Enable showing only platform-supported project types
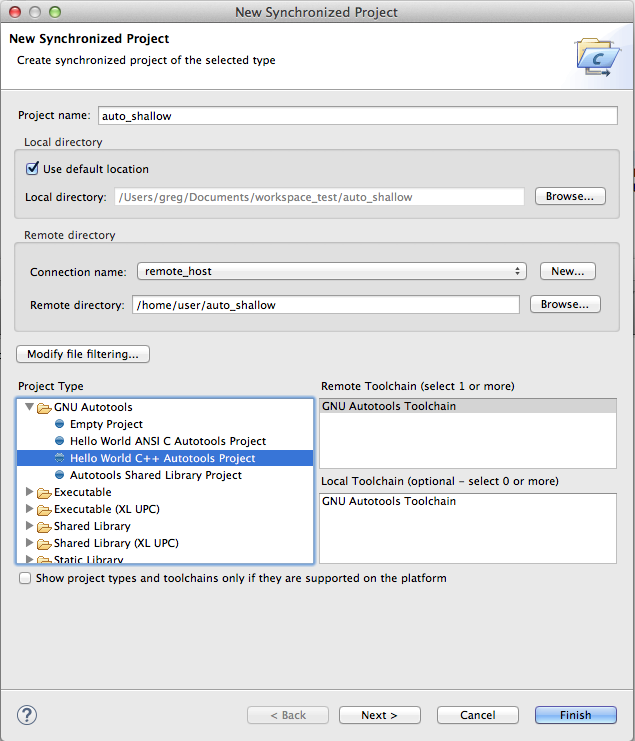 (x=25, y=578)
